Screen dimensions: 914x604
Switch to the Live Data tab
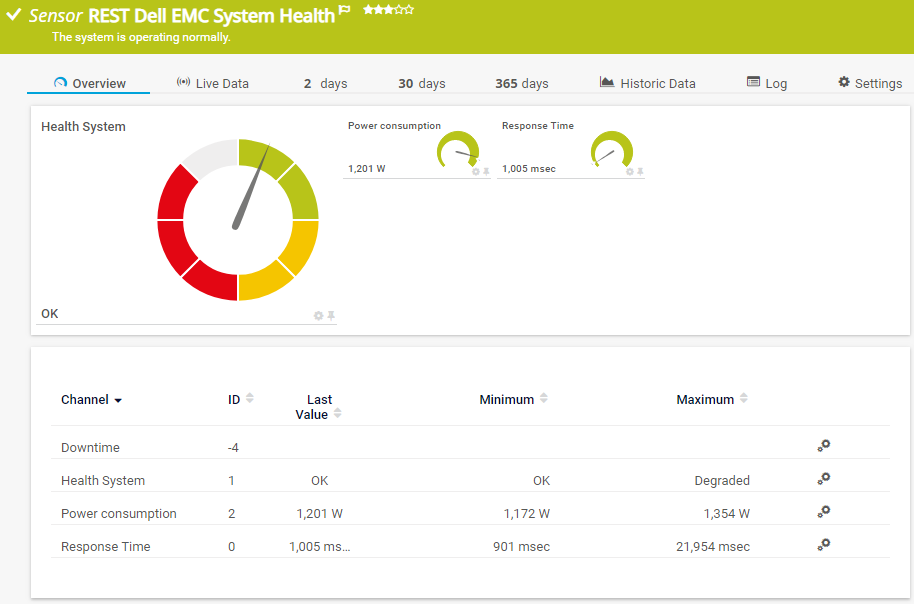tap(213, 83)
